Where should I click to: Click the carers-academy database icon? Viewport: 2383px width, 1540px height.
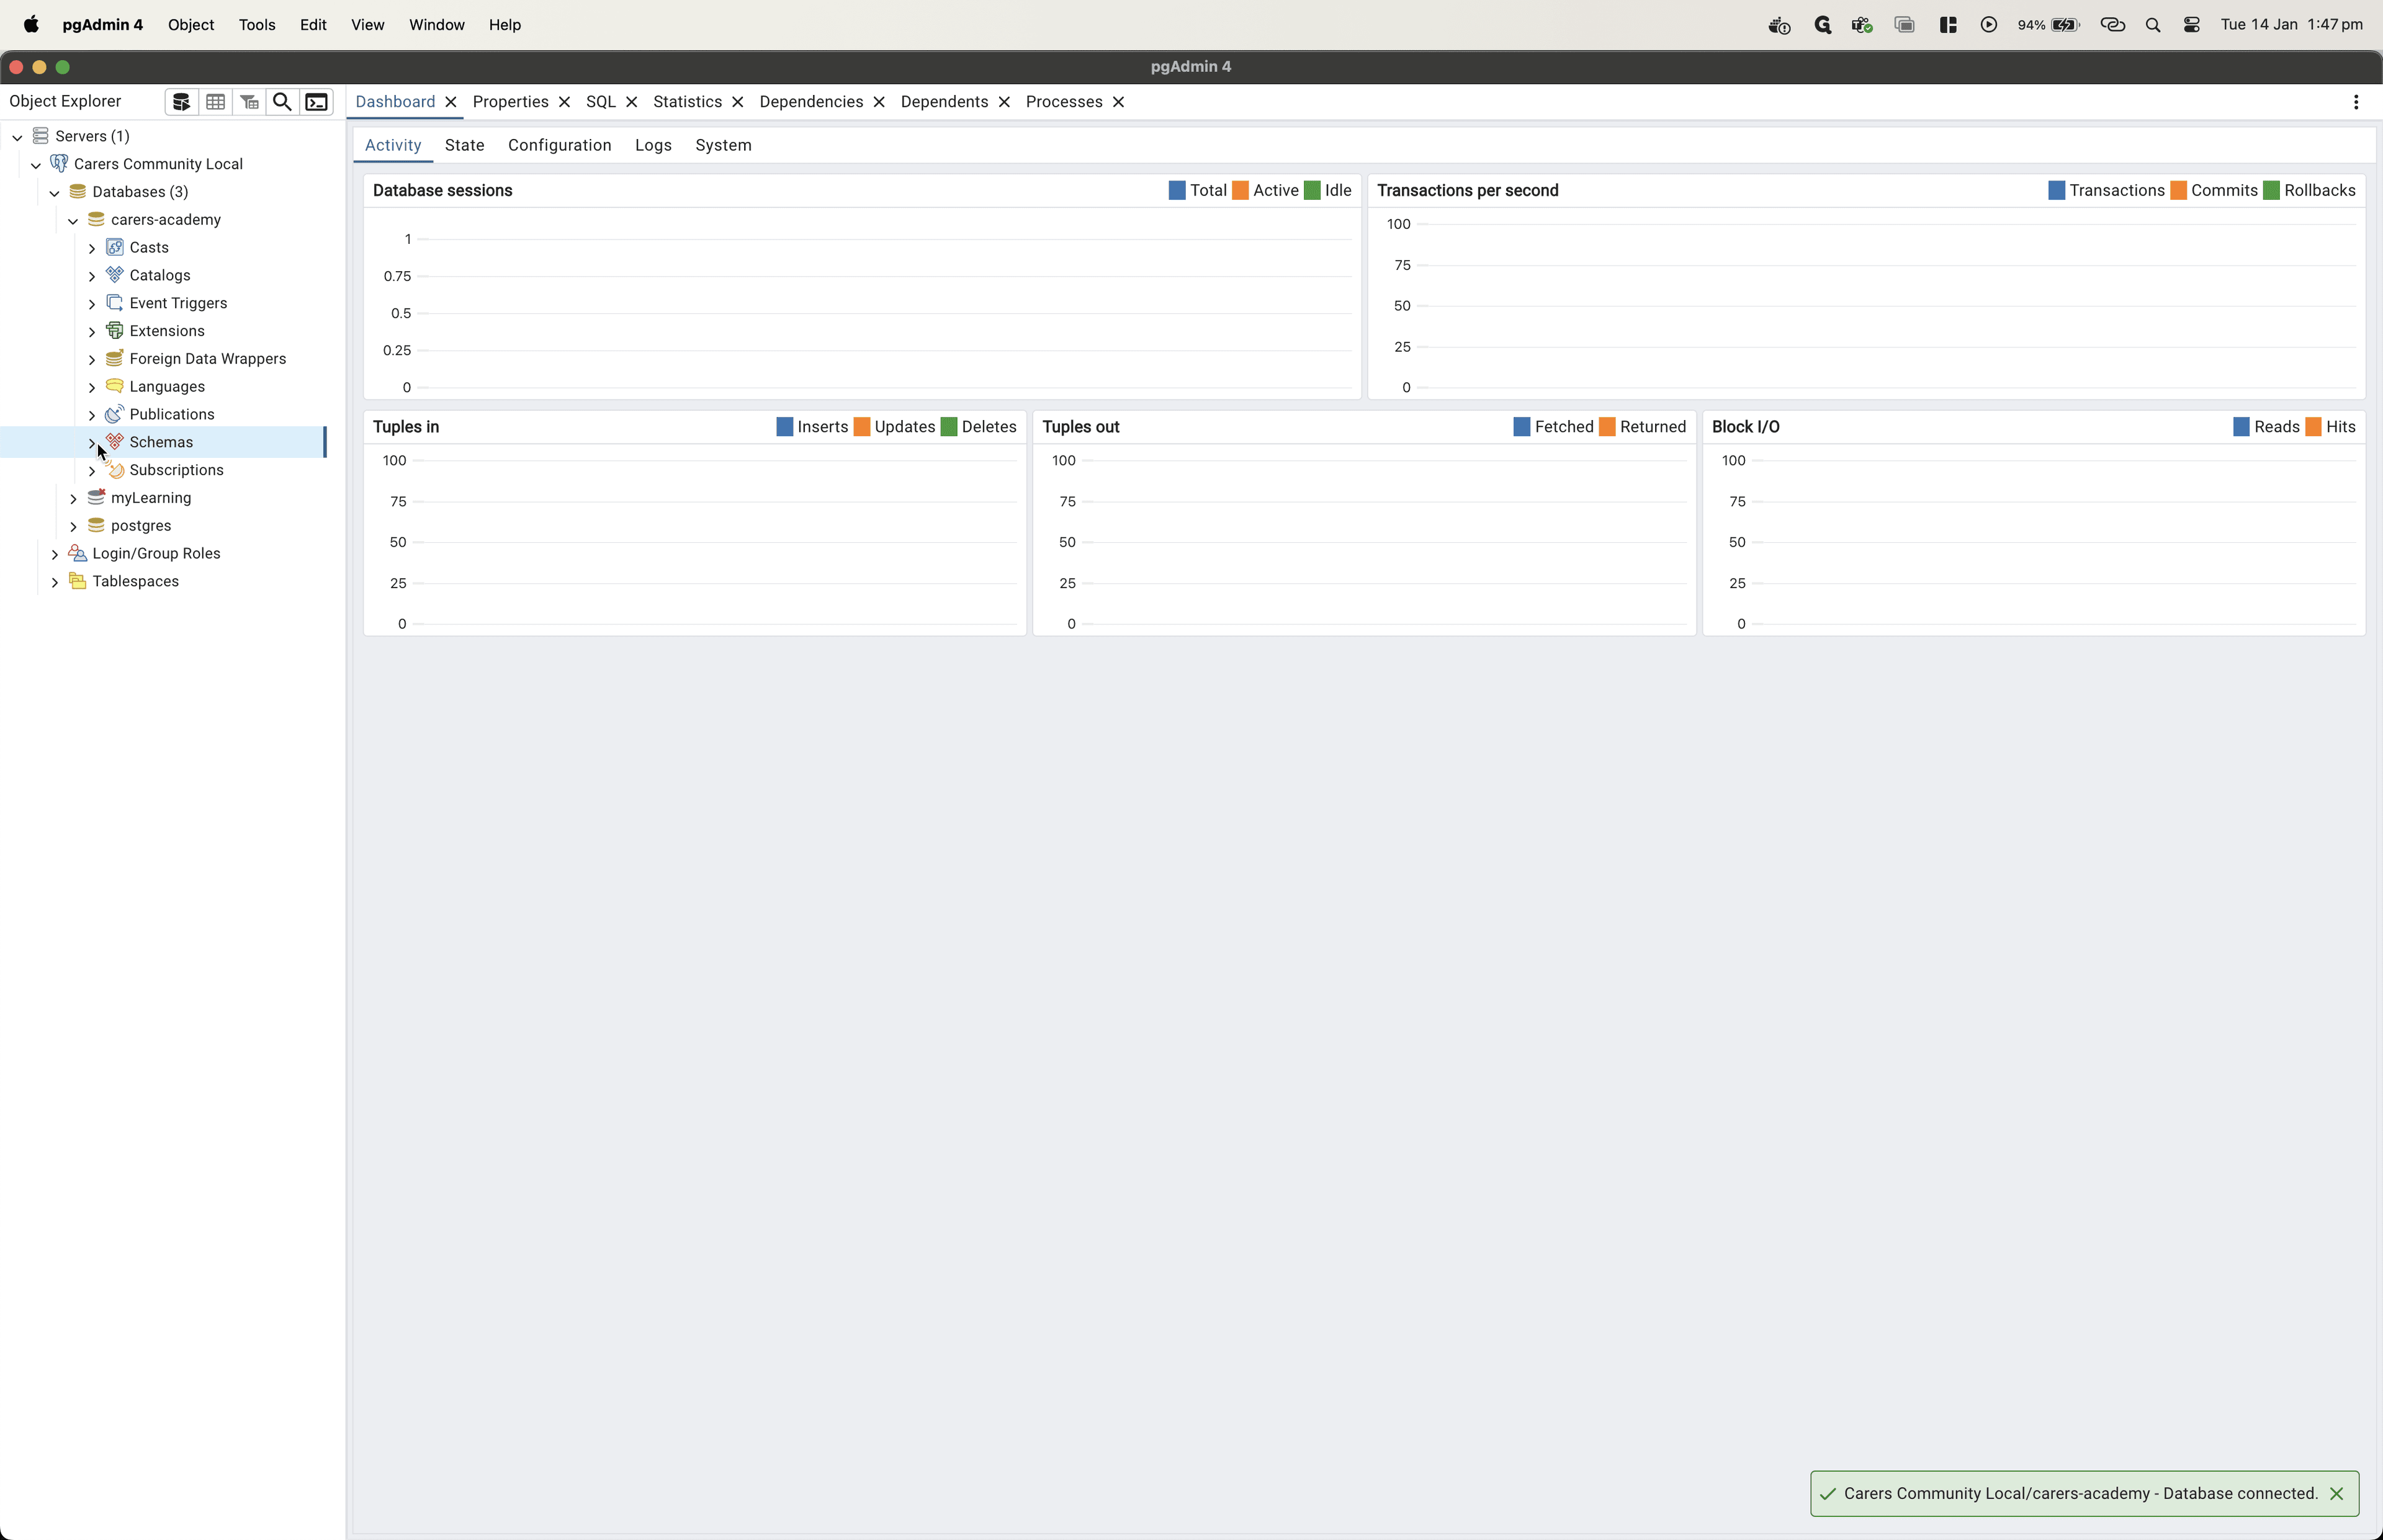tap(96, 219)
